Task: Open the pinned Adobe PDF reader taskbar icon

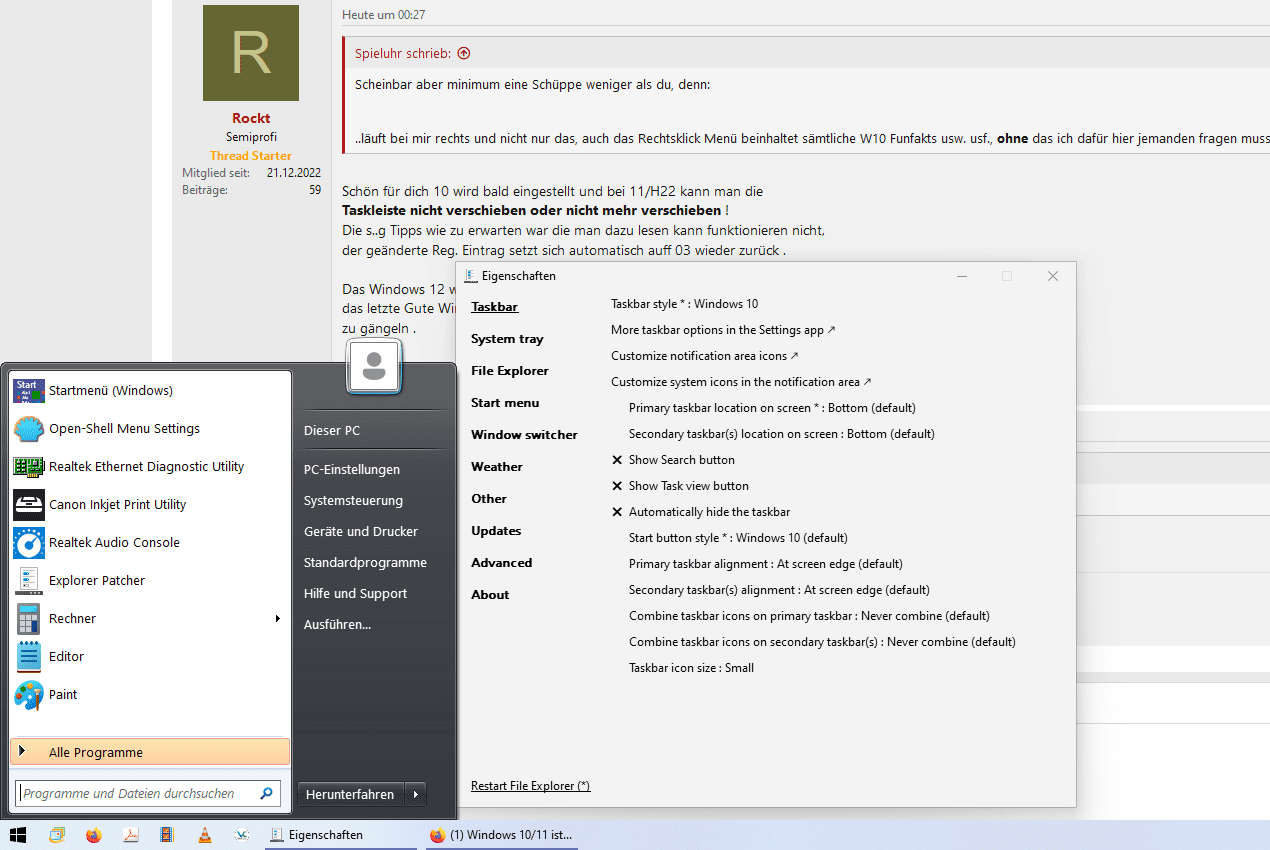Action: [x=131, y=835]
